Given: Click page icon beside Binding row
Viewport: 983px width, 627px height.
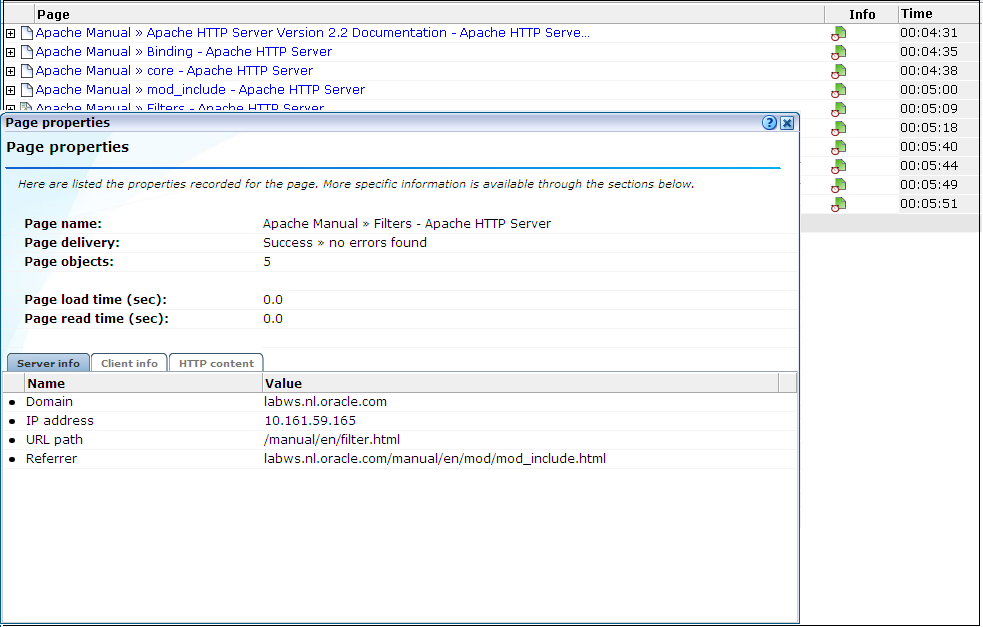Looking at the screenshot, I should (x=26, y=51).
